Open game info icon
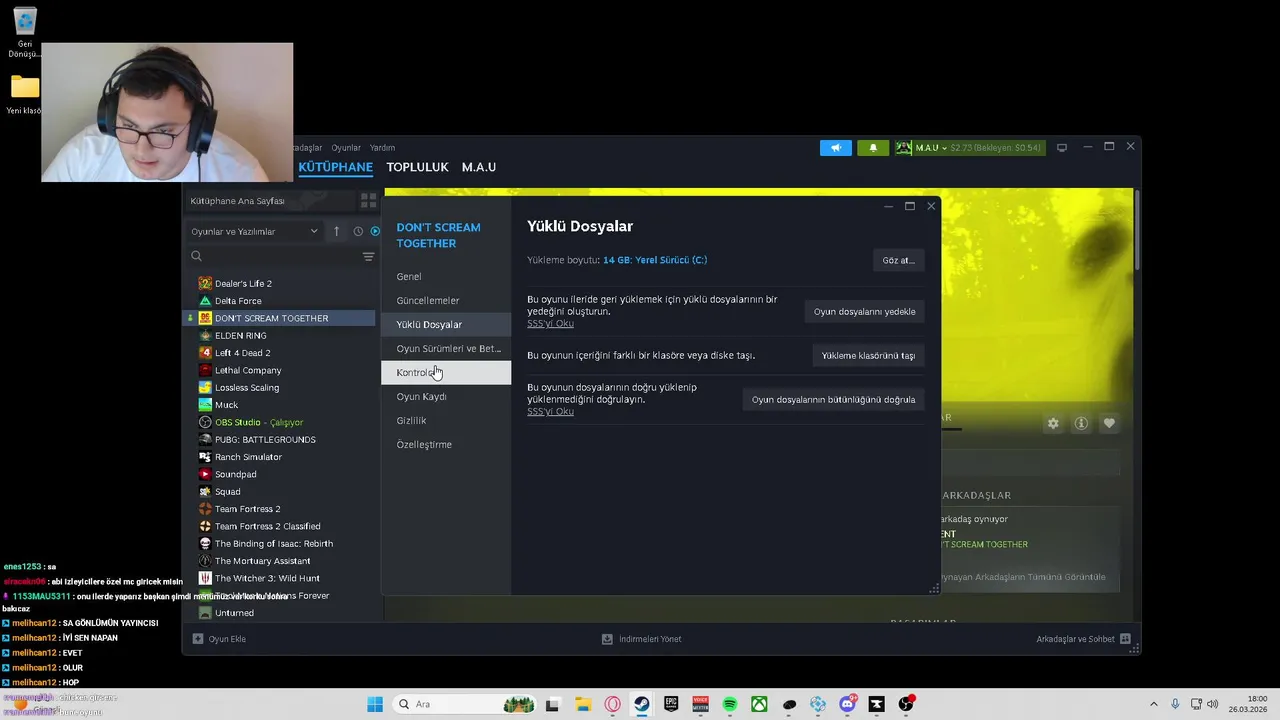This screenshot has height=720, width=1280. click(1081, 423)
